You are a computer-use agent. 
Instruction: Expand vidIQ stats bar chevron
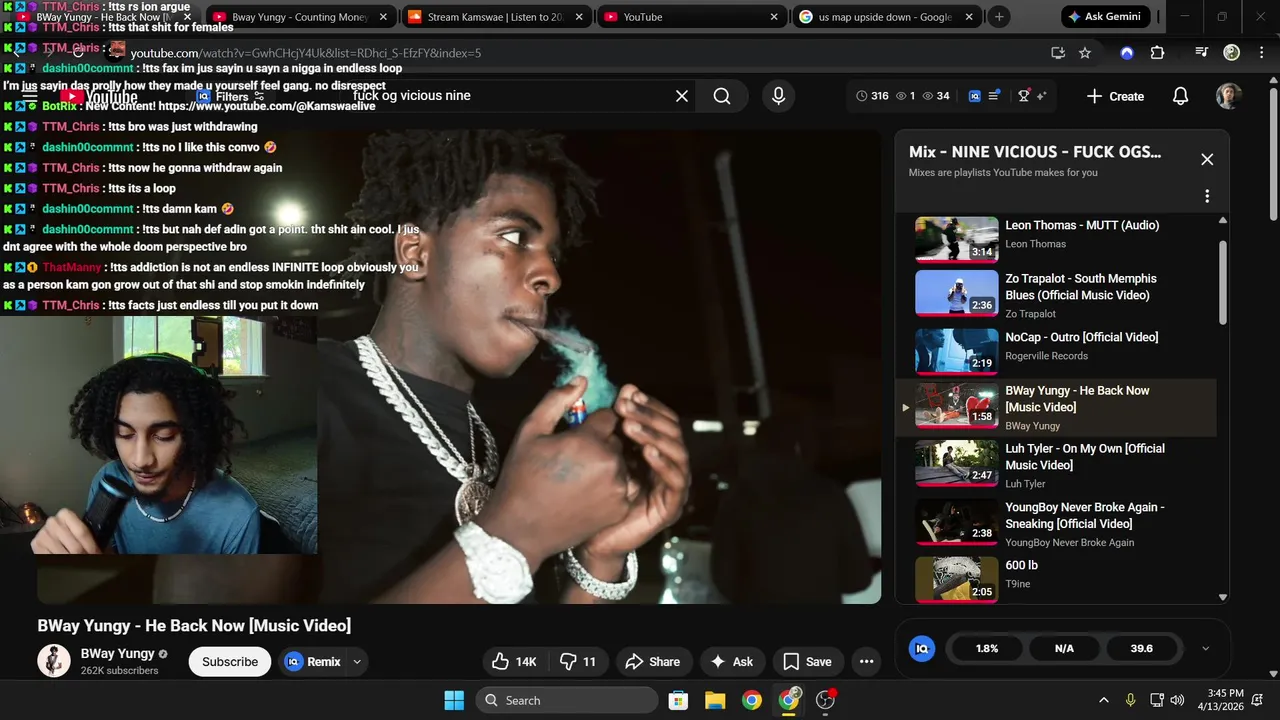pyautogui.click(x=1205, y=648)
